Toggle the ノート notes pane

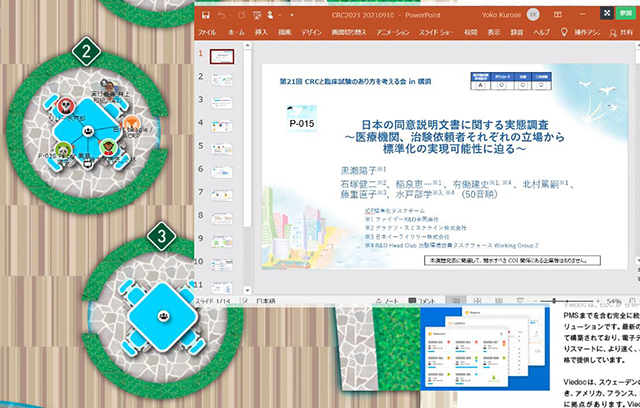point(387,301)
